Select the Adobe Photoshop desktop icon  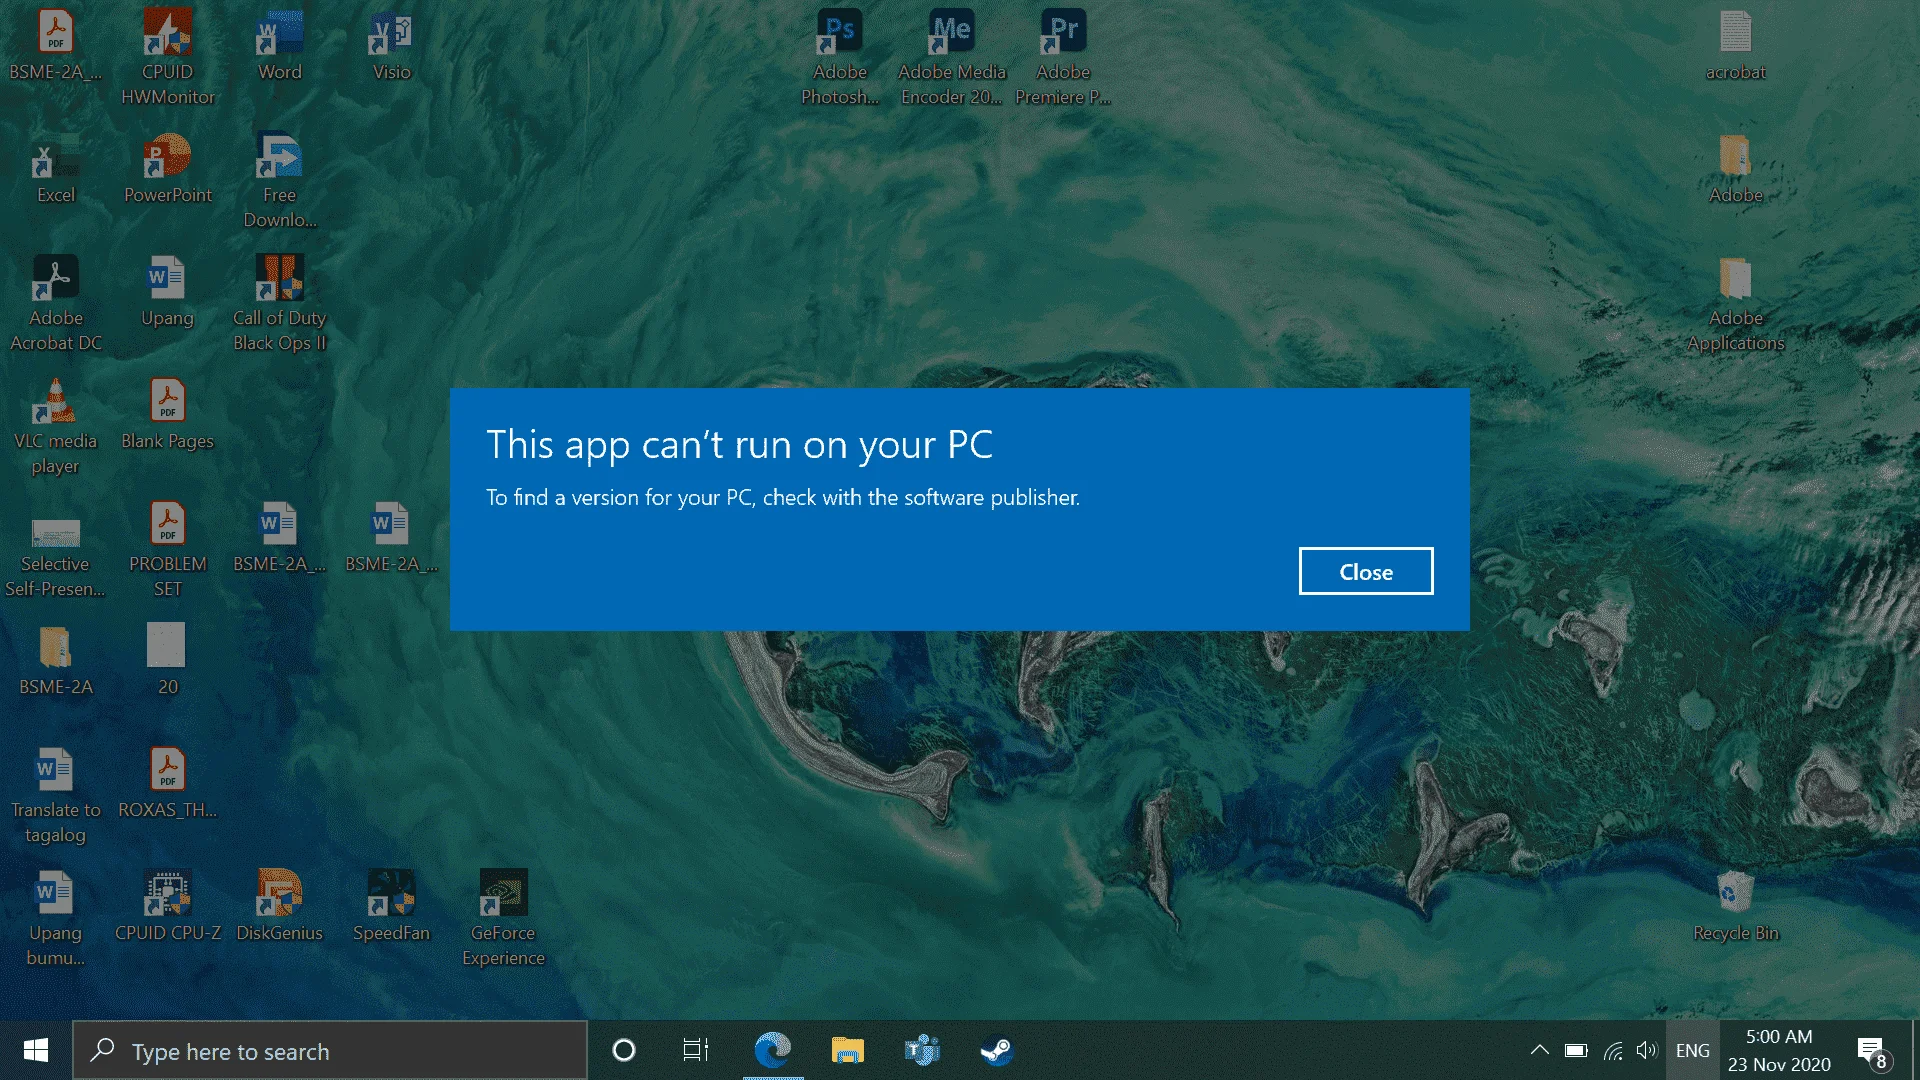pyautogui.click(x=840, y=56)
